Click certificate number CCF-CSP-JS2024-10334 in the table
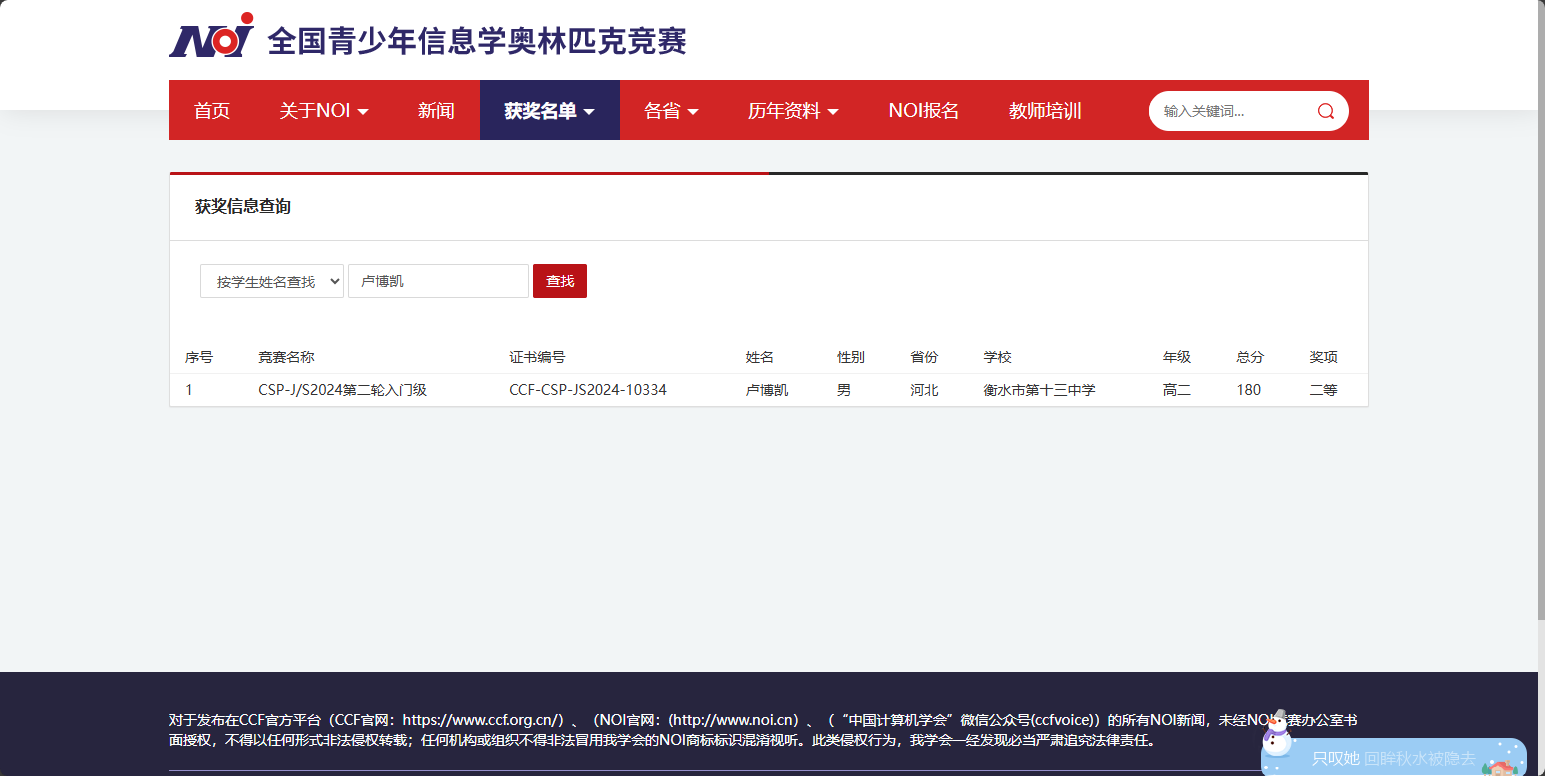This screenshot has height=776, width=1545. pyautogui.click(x=588, y=390)
